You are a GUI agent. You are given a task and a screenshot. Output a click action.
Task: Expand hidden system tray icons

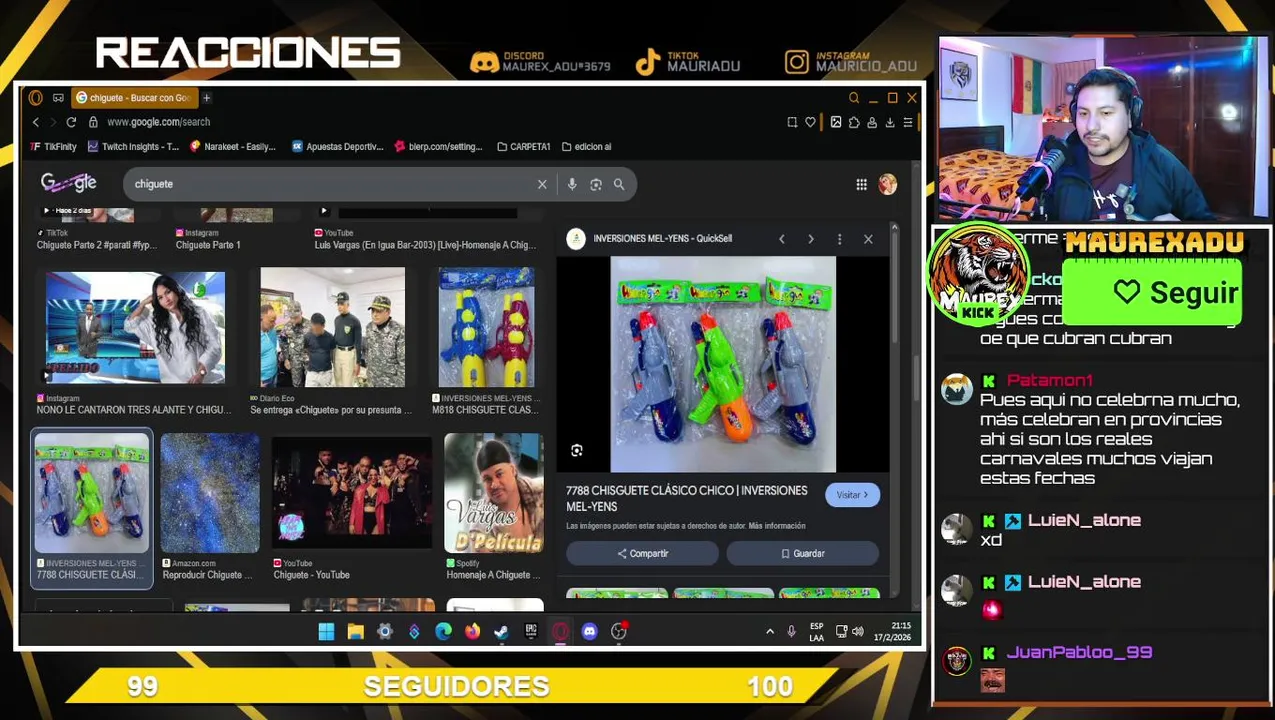coord(769,631)
